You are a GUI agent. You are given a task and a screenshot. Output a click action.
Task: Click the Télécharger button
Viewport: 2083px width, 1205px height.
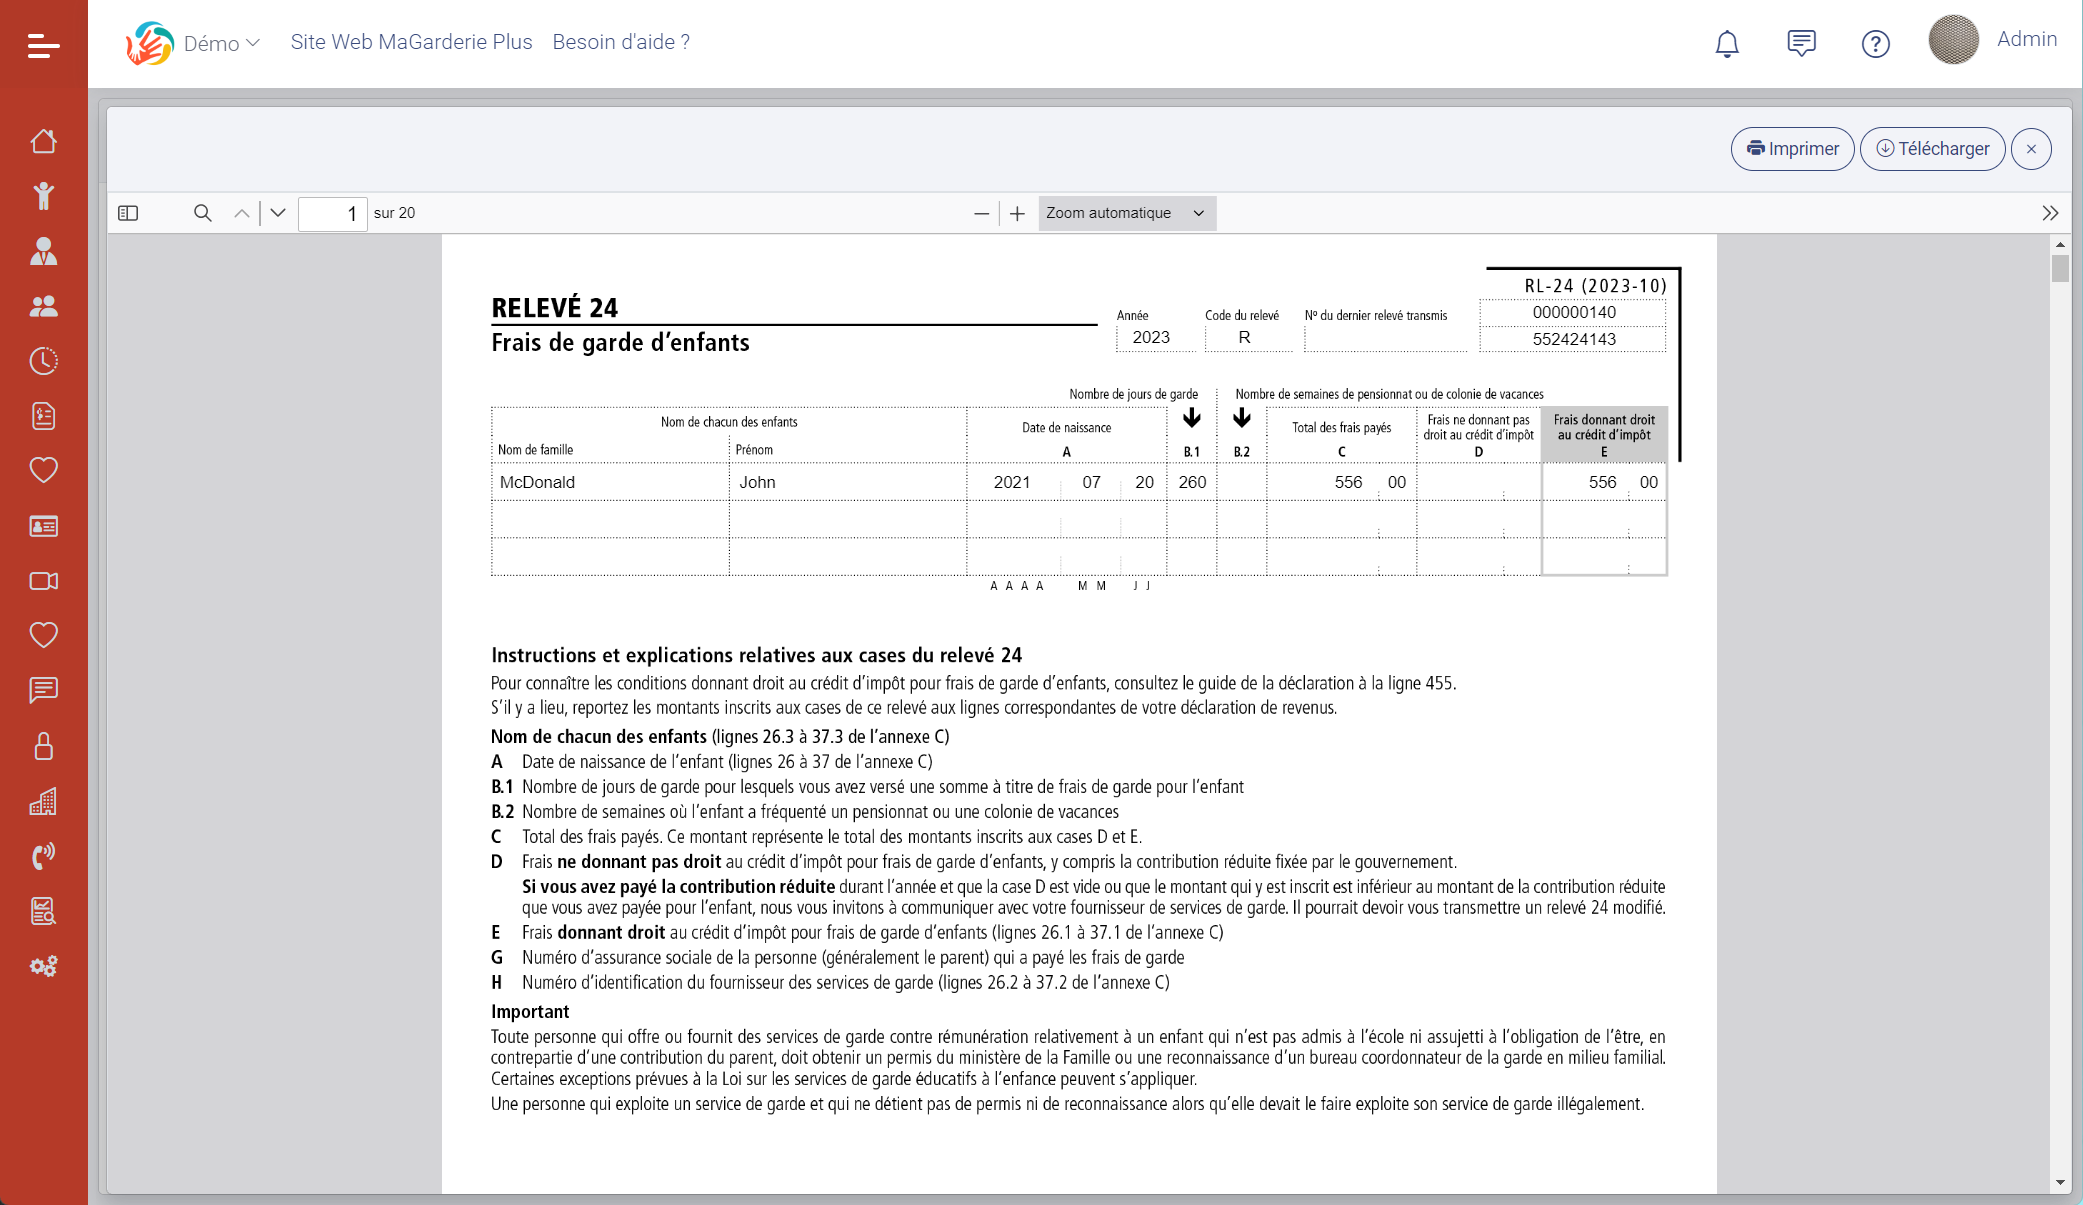[x=1931, y=148]
